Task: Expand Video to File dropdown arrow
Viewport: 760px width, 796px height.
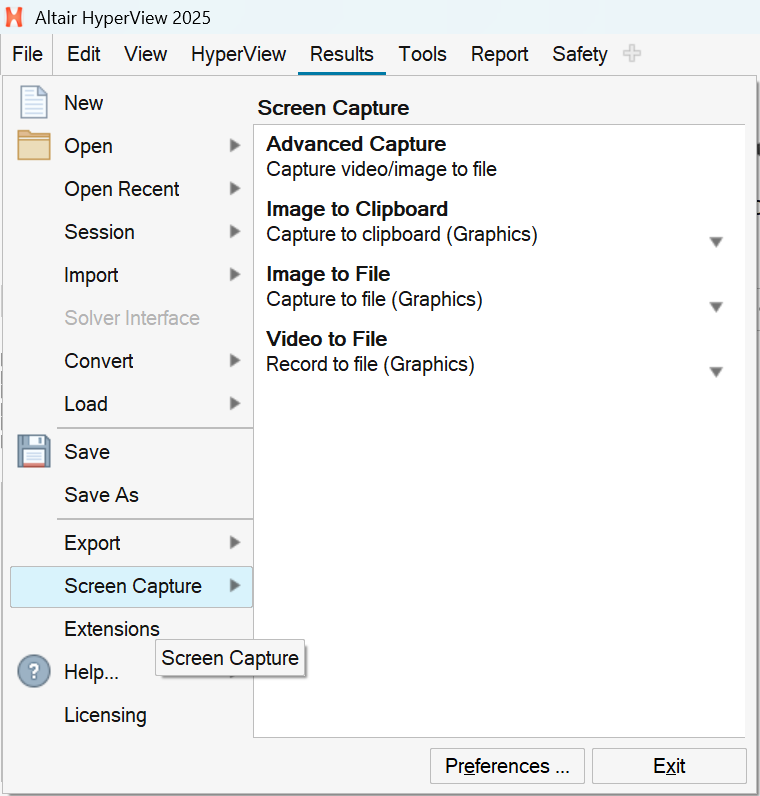Action: [716, 372]
